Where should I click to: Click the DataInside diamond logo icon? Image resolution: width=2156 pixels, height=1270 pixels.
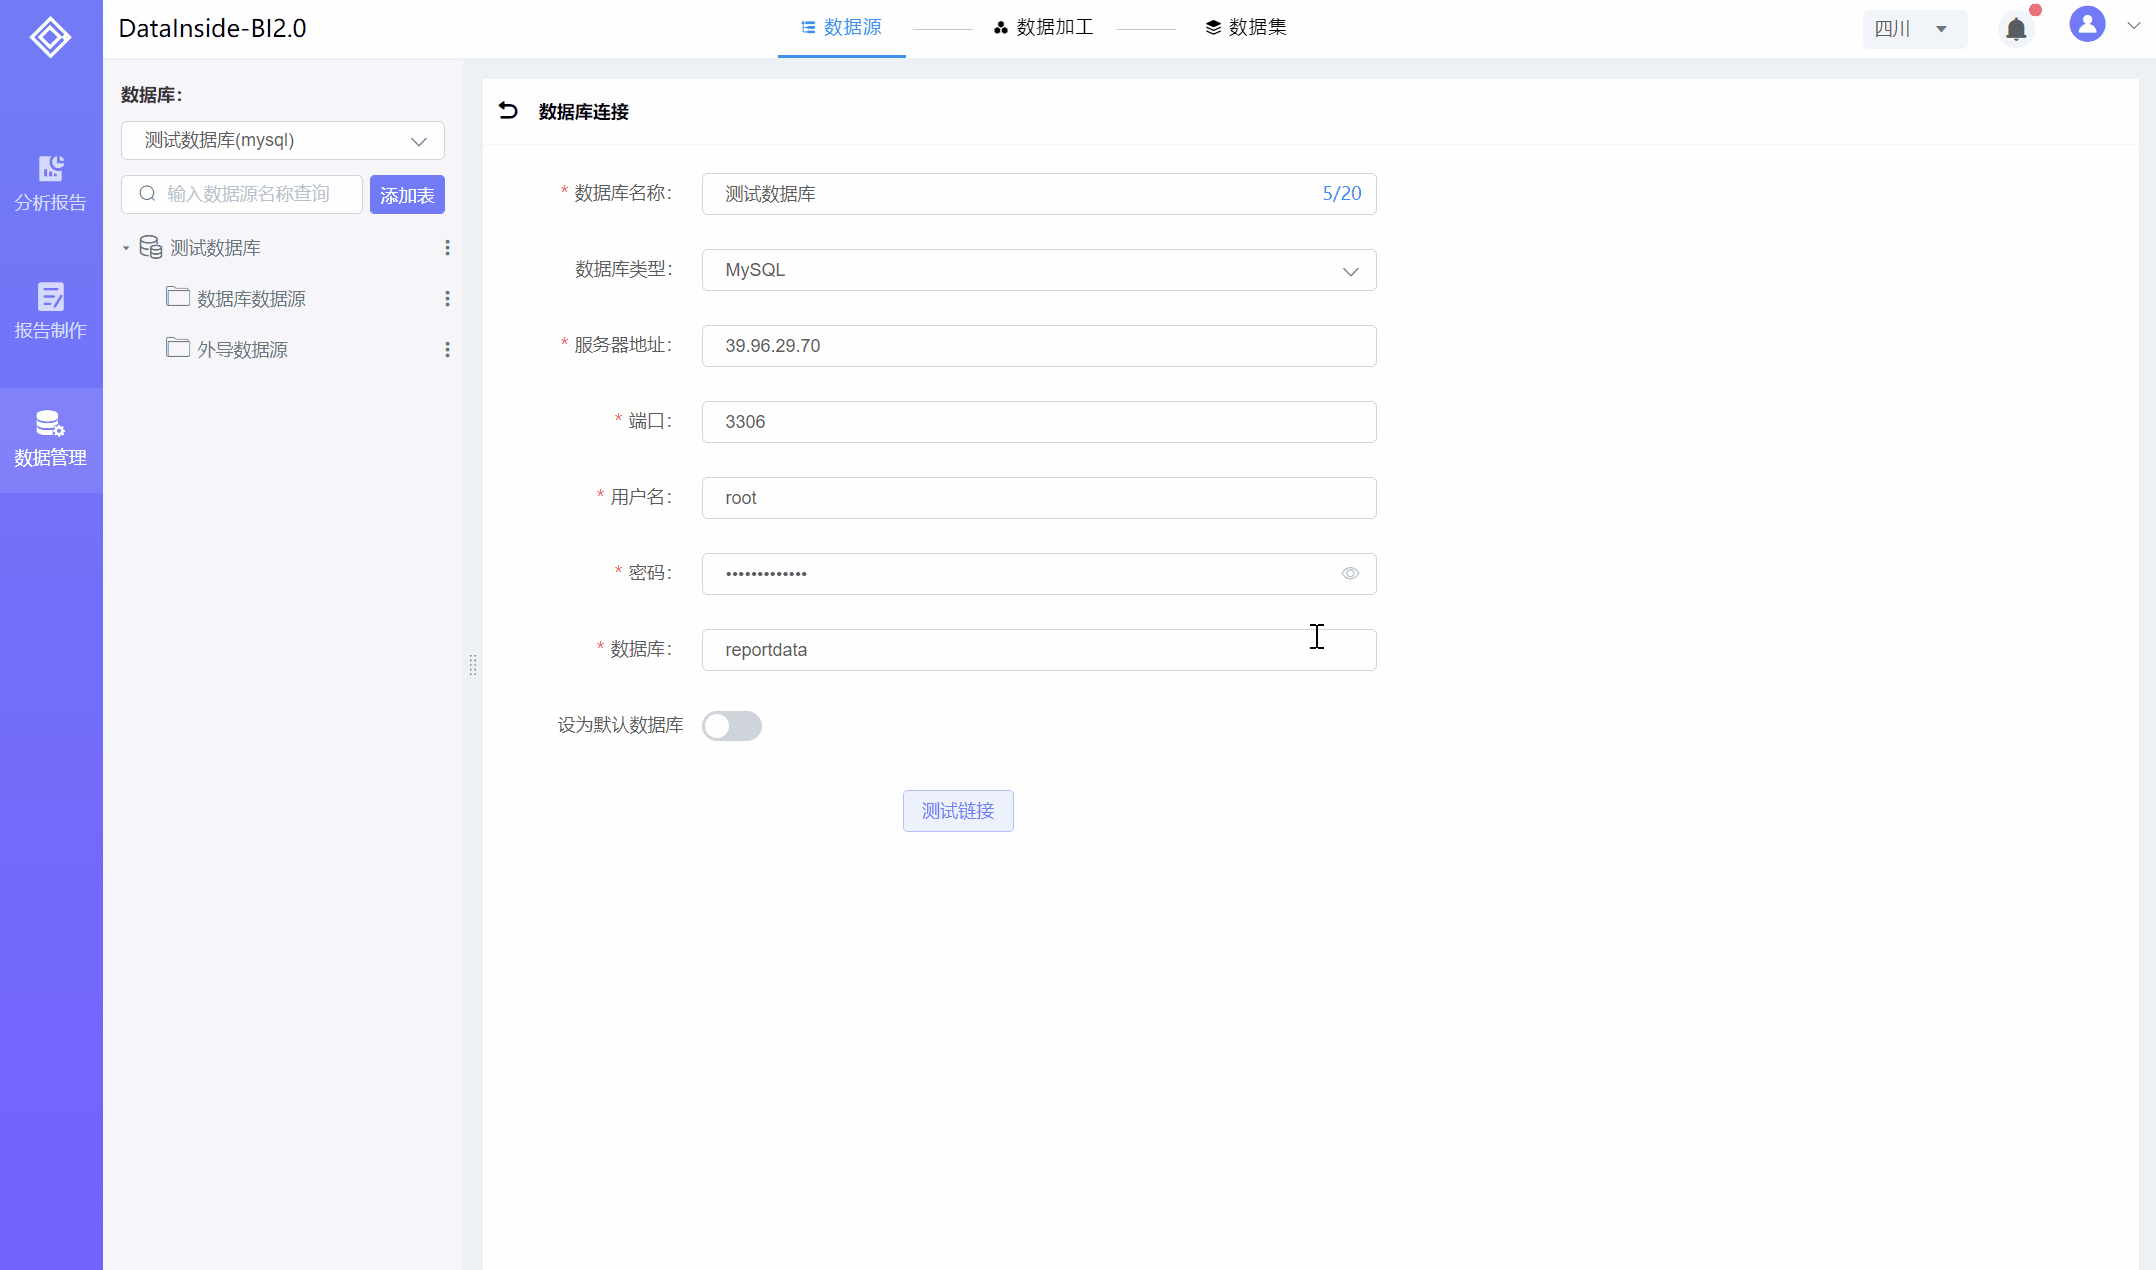tap(50, 37)
